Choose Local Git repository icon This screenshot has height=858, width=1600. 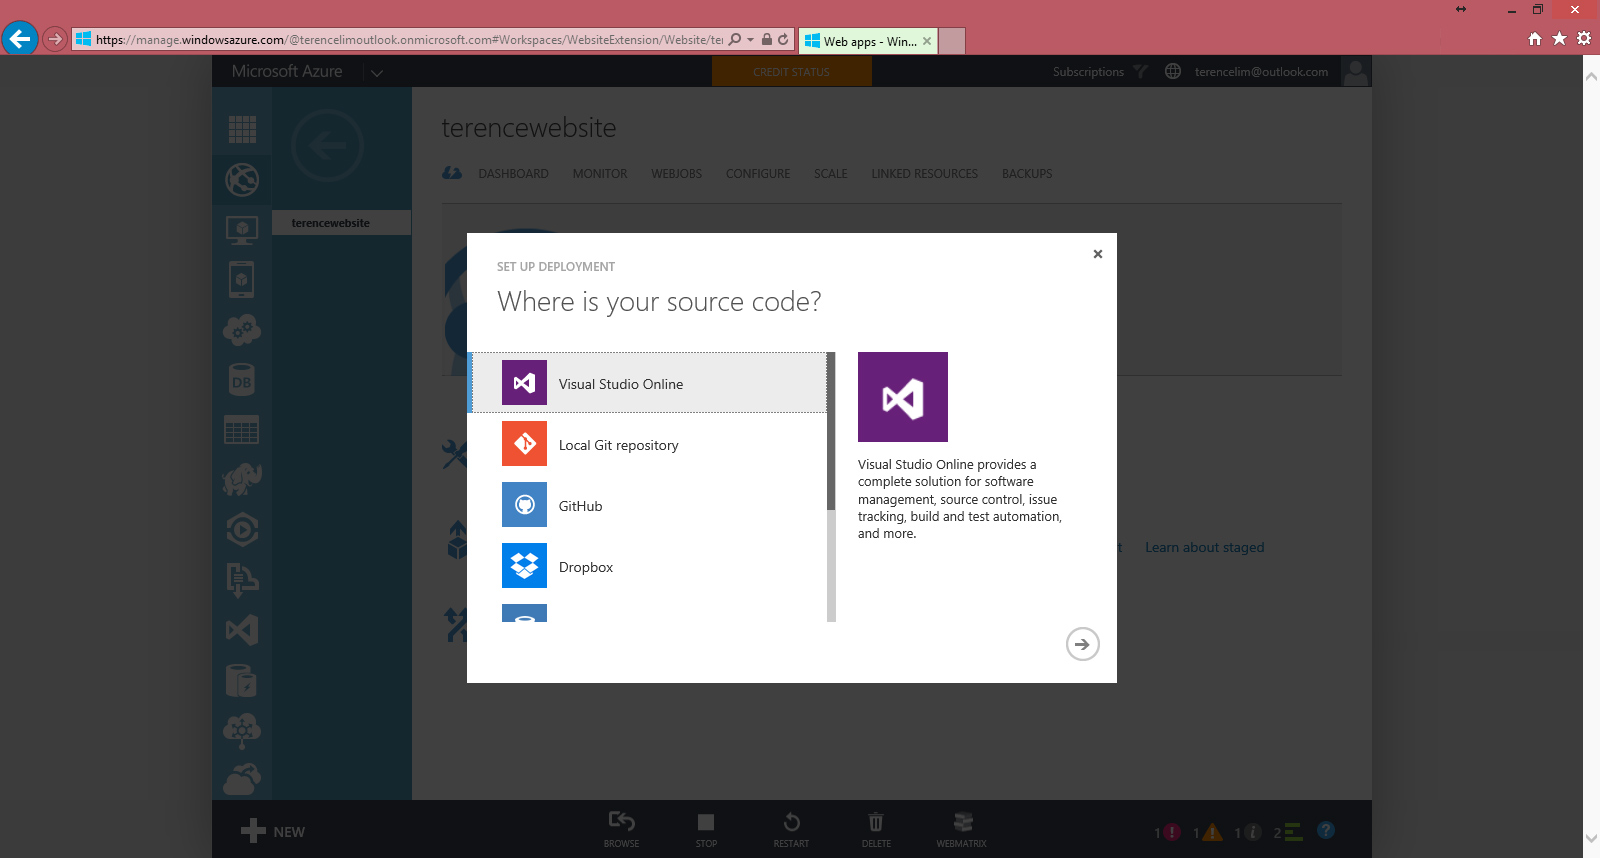tap(524, 444)
